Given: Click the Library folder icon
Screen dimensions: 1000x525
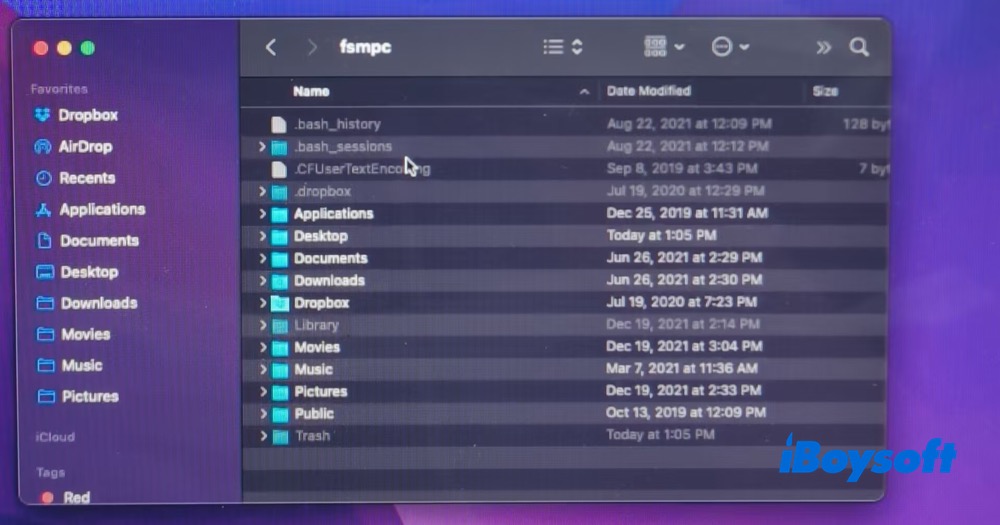Looking at the screenshot, I should pos(279,326).
